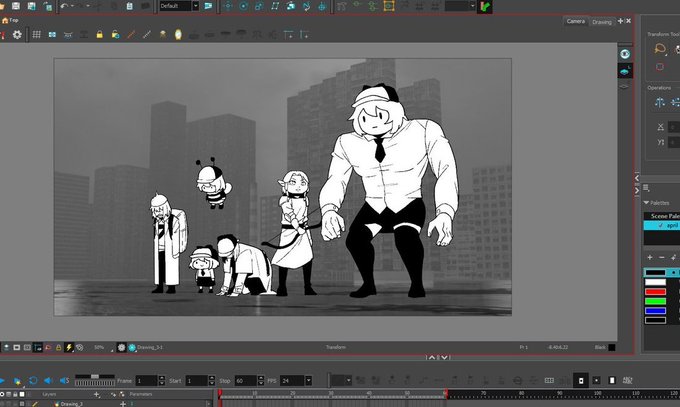
Task: Switch to the Drawing tab
Action: [x=602, y=22]
